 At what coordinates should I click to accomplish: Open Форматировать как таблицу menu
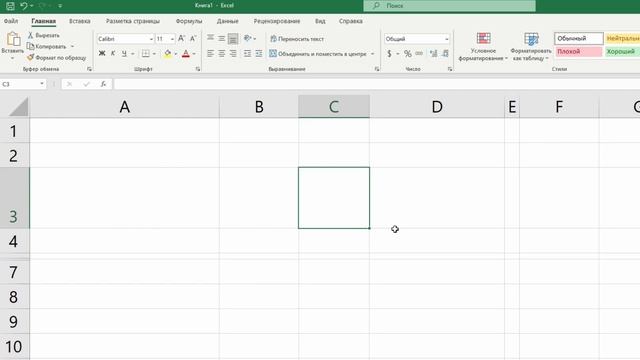click(x=531, y=47)
